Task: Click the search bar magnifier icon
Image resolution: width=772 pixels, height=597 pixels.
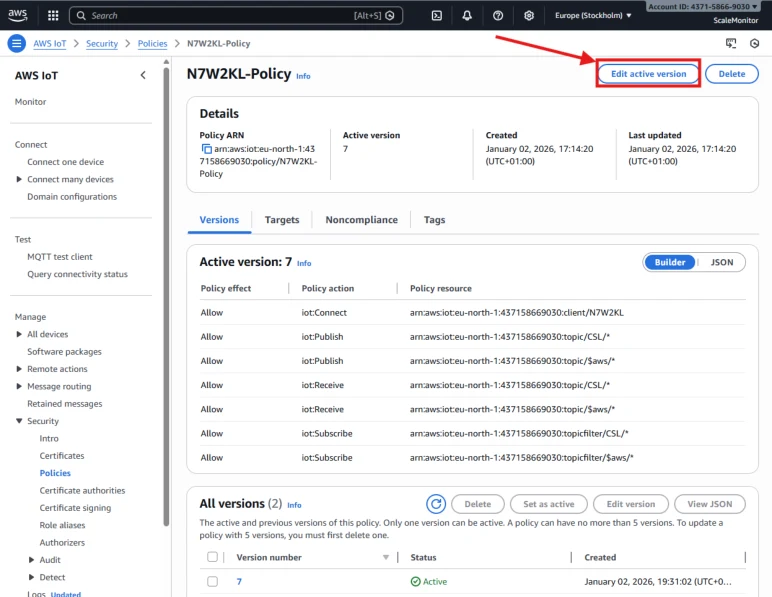Action: click(x=81, y=15)
